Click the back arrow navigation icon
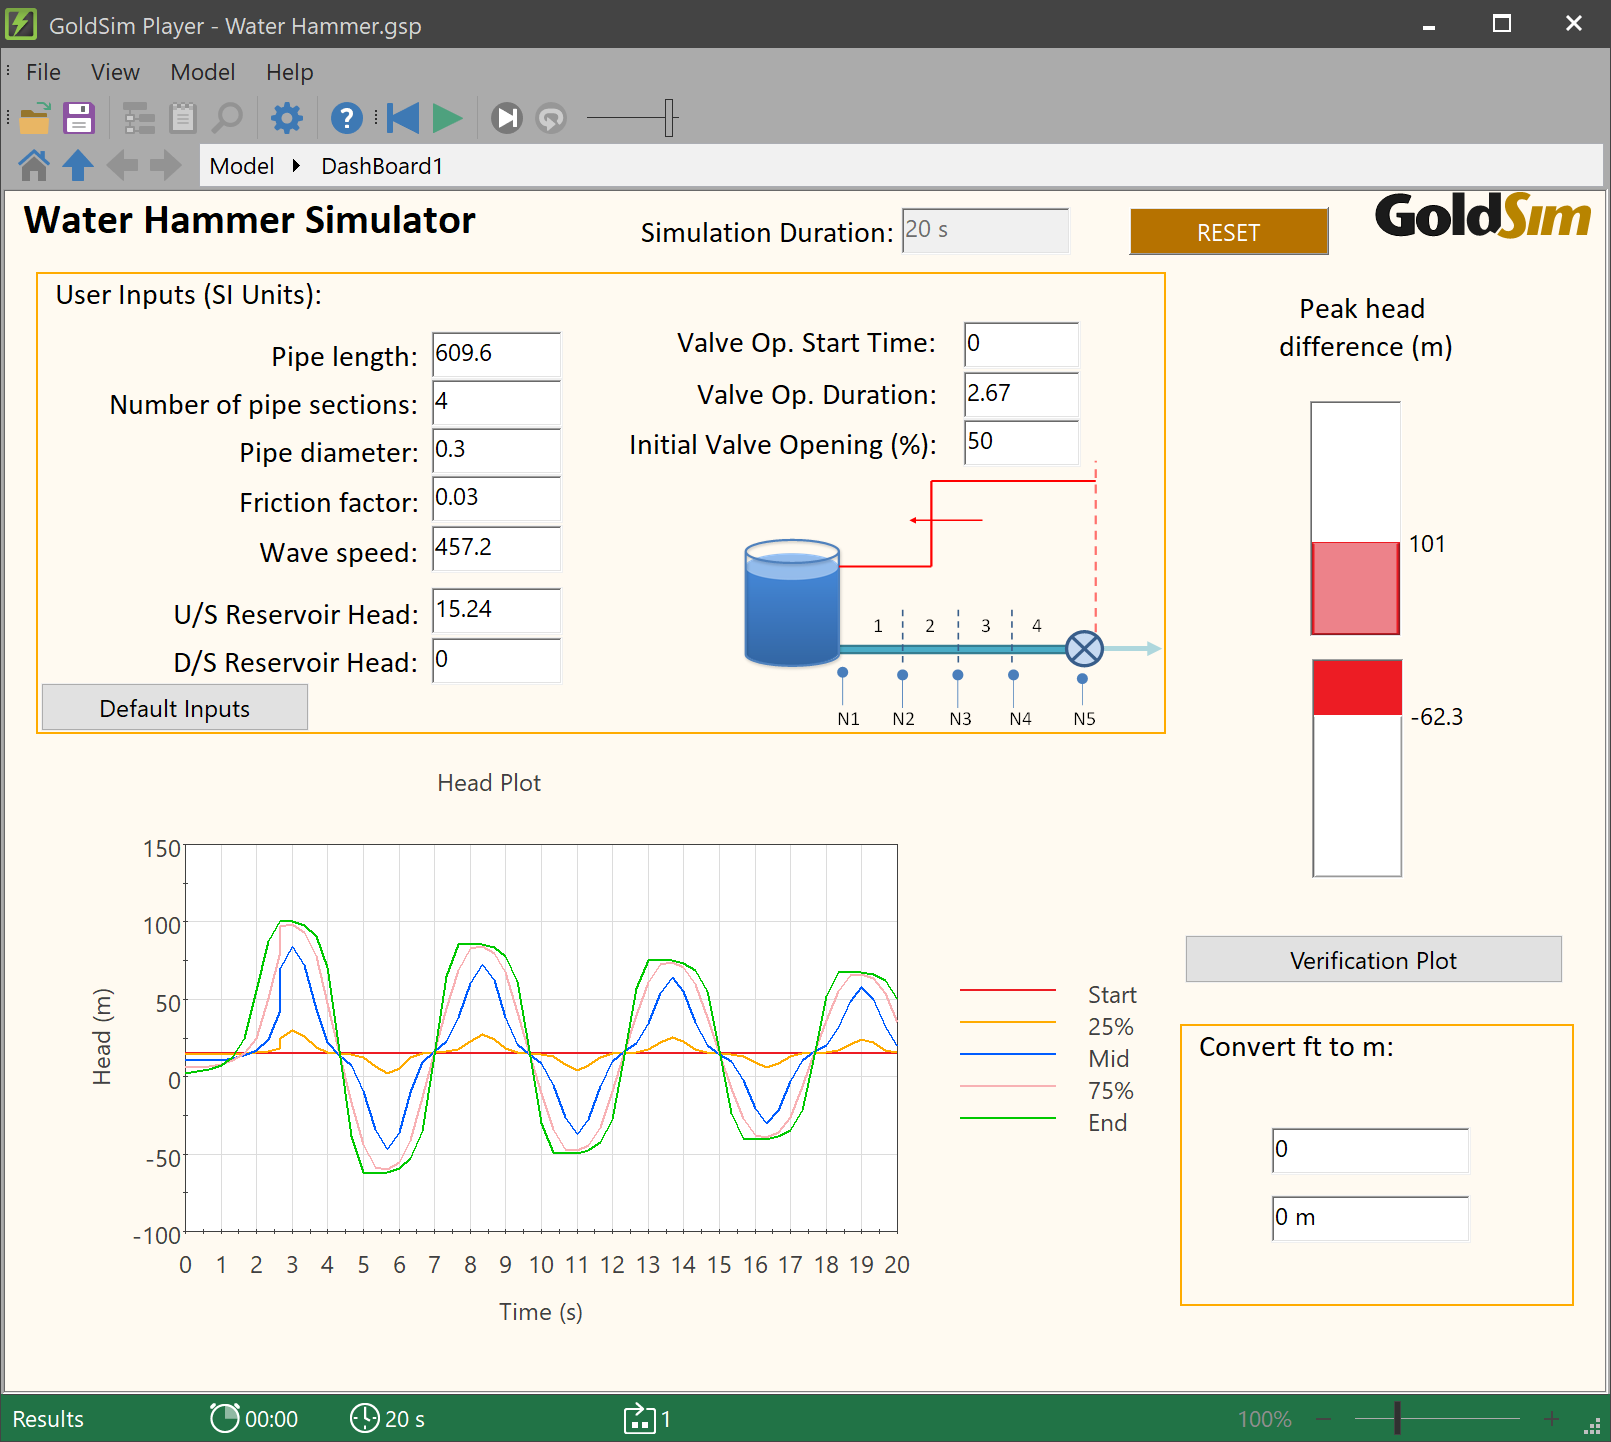Viewport: 1611px width, 1442px height. click(x=122, y=165)
